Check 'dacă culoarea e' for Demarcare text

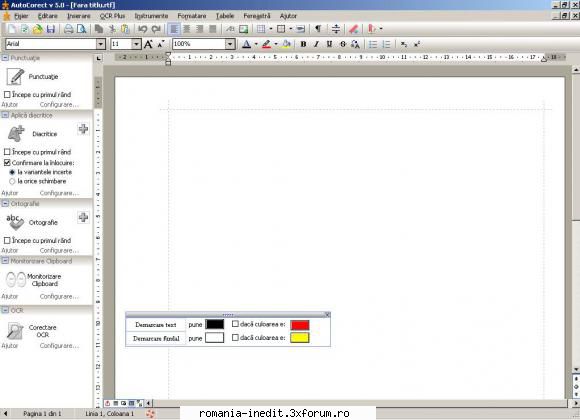pyautogui.click(x=235, y=324)
